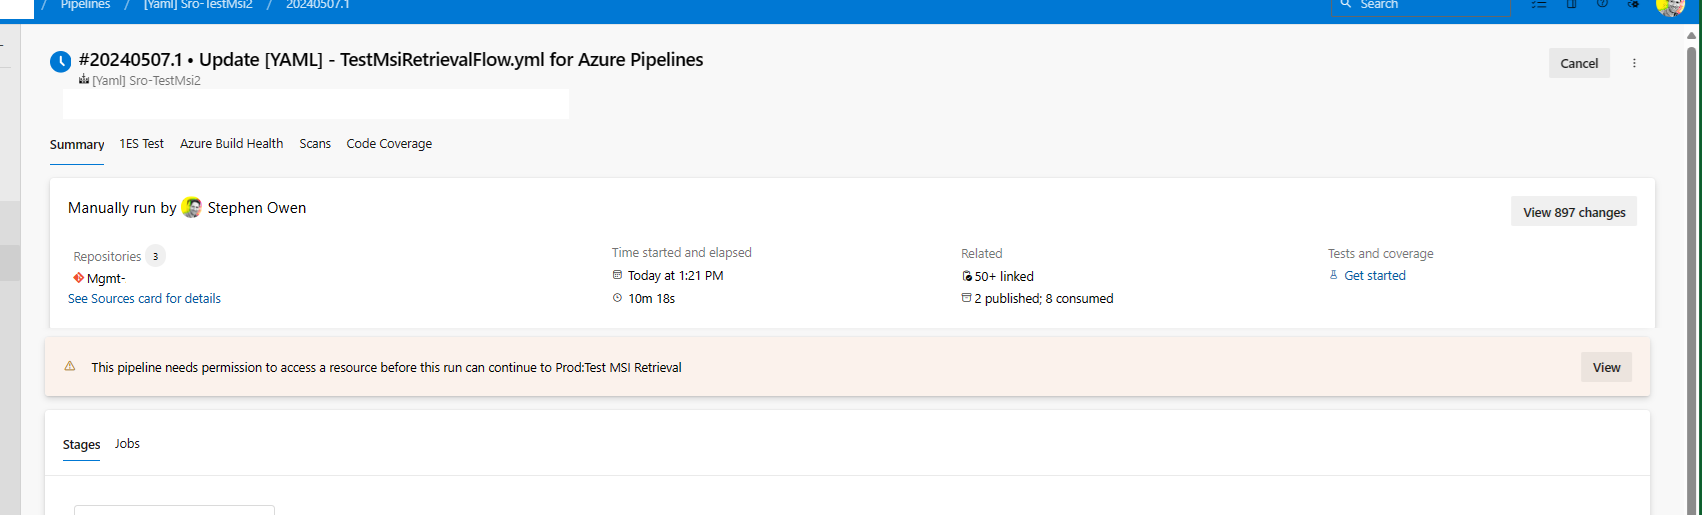Click the [Yaml] Sro-TestMsi2 breadcrumb
Image resolution: width=1702 pixels, height=515 pixels.
pos(198,4)
